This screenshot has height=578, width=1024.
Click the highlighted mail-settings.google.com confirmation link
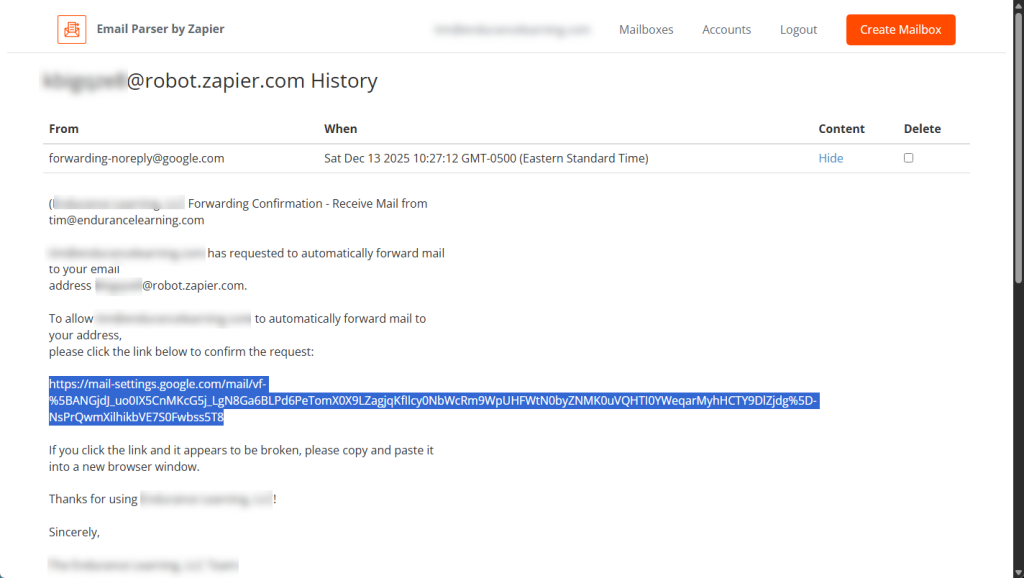tap(433, 400)
